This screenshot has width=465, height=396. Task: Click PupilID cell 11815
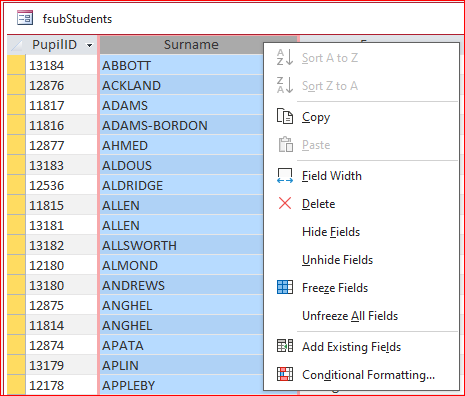pos(61,205)
